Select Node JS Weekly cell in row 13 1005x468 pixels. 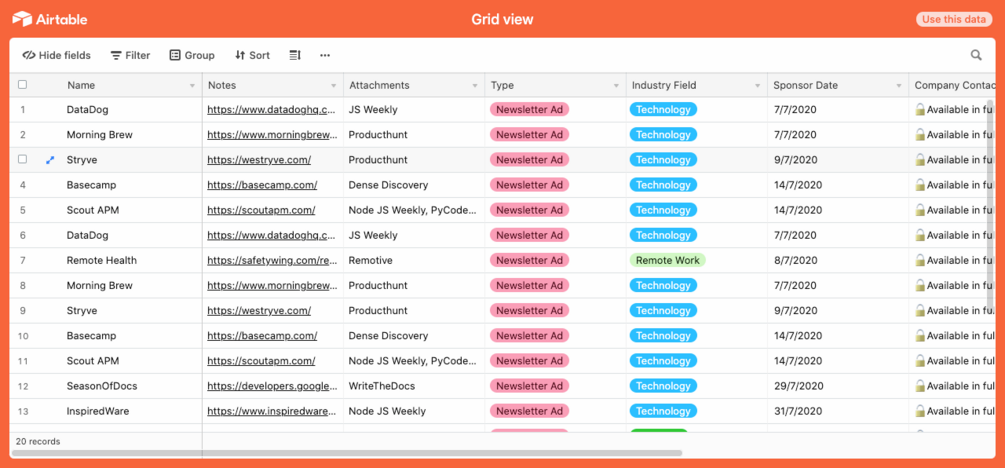tap(414, 411)
